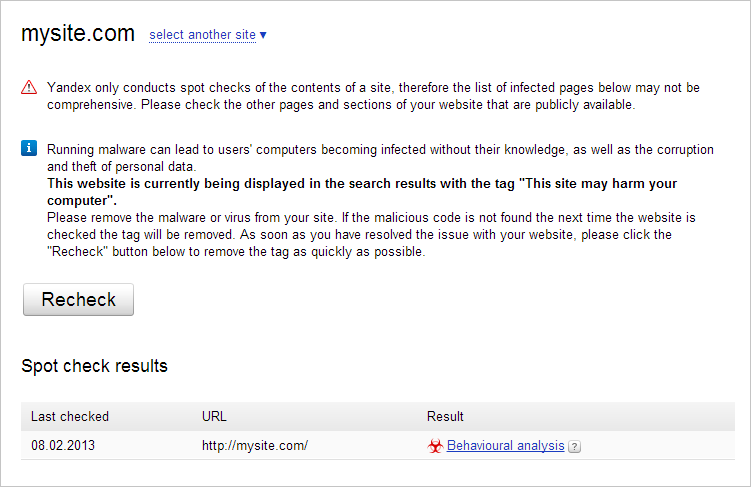
Task: Click the Running malware information paragraph
Action: click(380, 158)
